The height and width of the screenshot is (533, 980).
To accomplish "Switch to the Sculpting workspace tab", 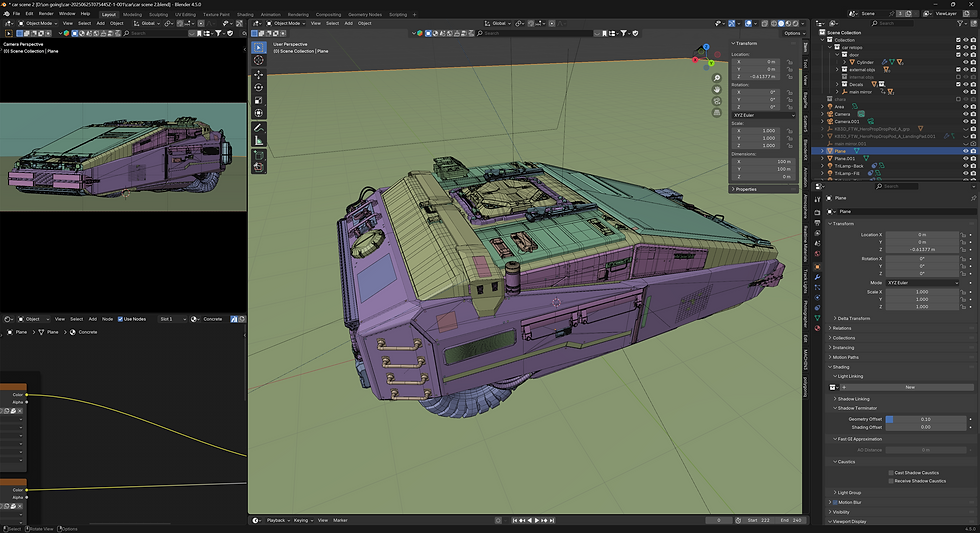I will pyautogui.click(x=159, y=15).
